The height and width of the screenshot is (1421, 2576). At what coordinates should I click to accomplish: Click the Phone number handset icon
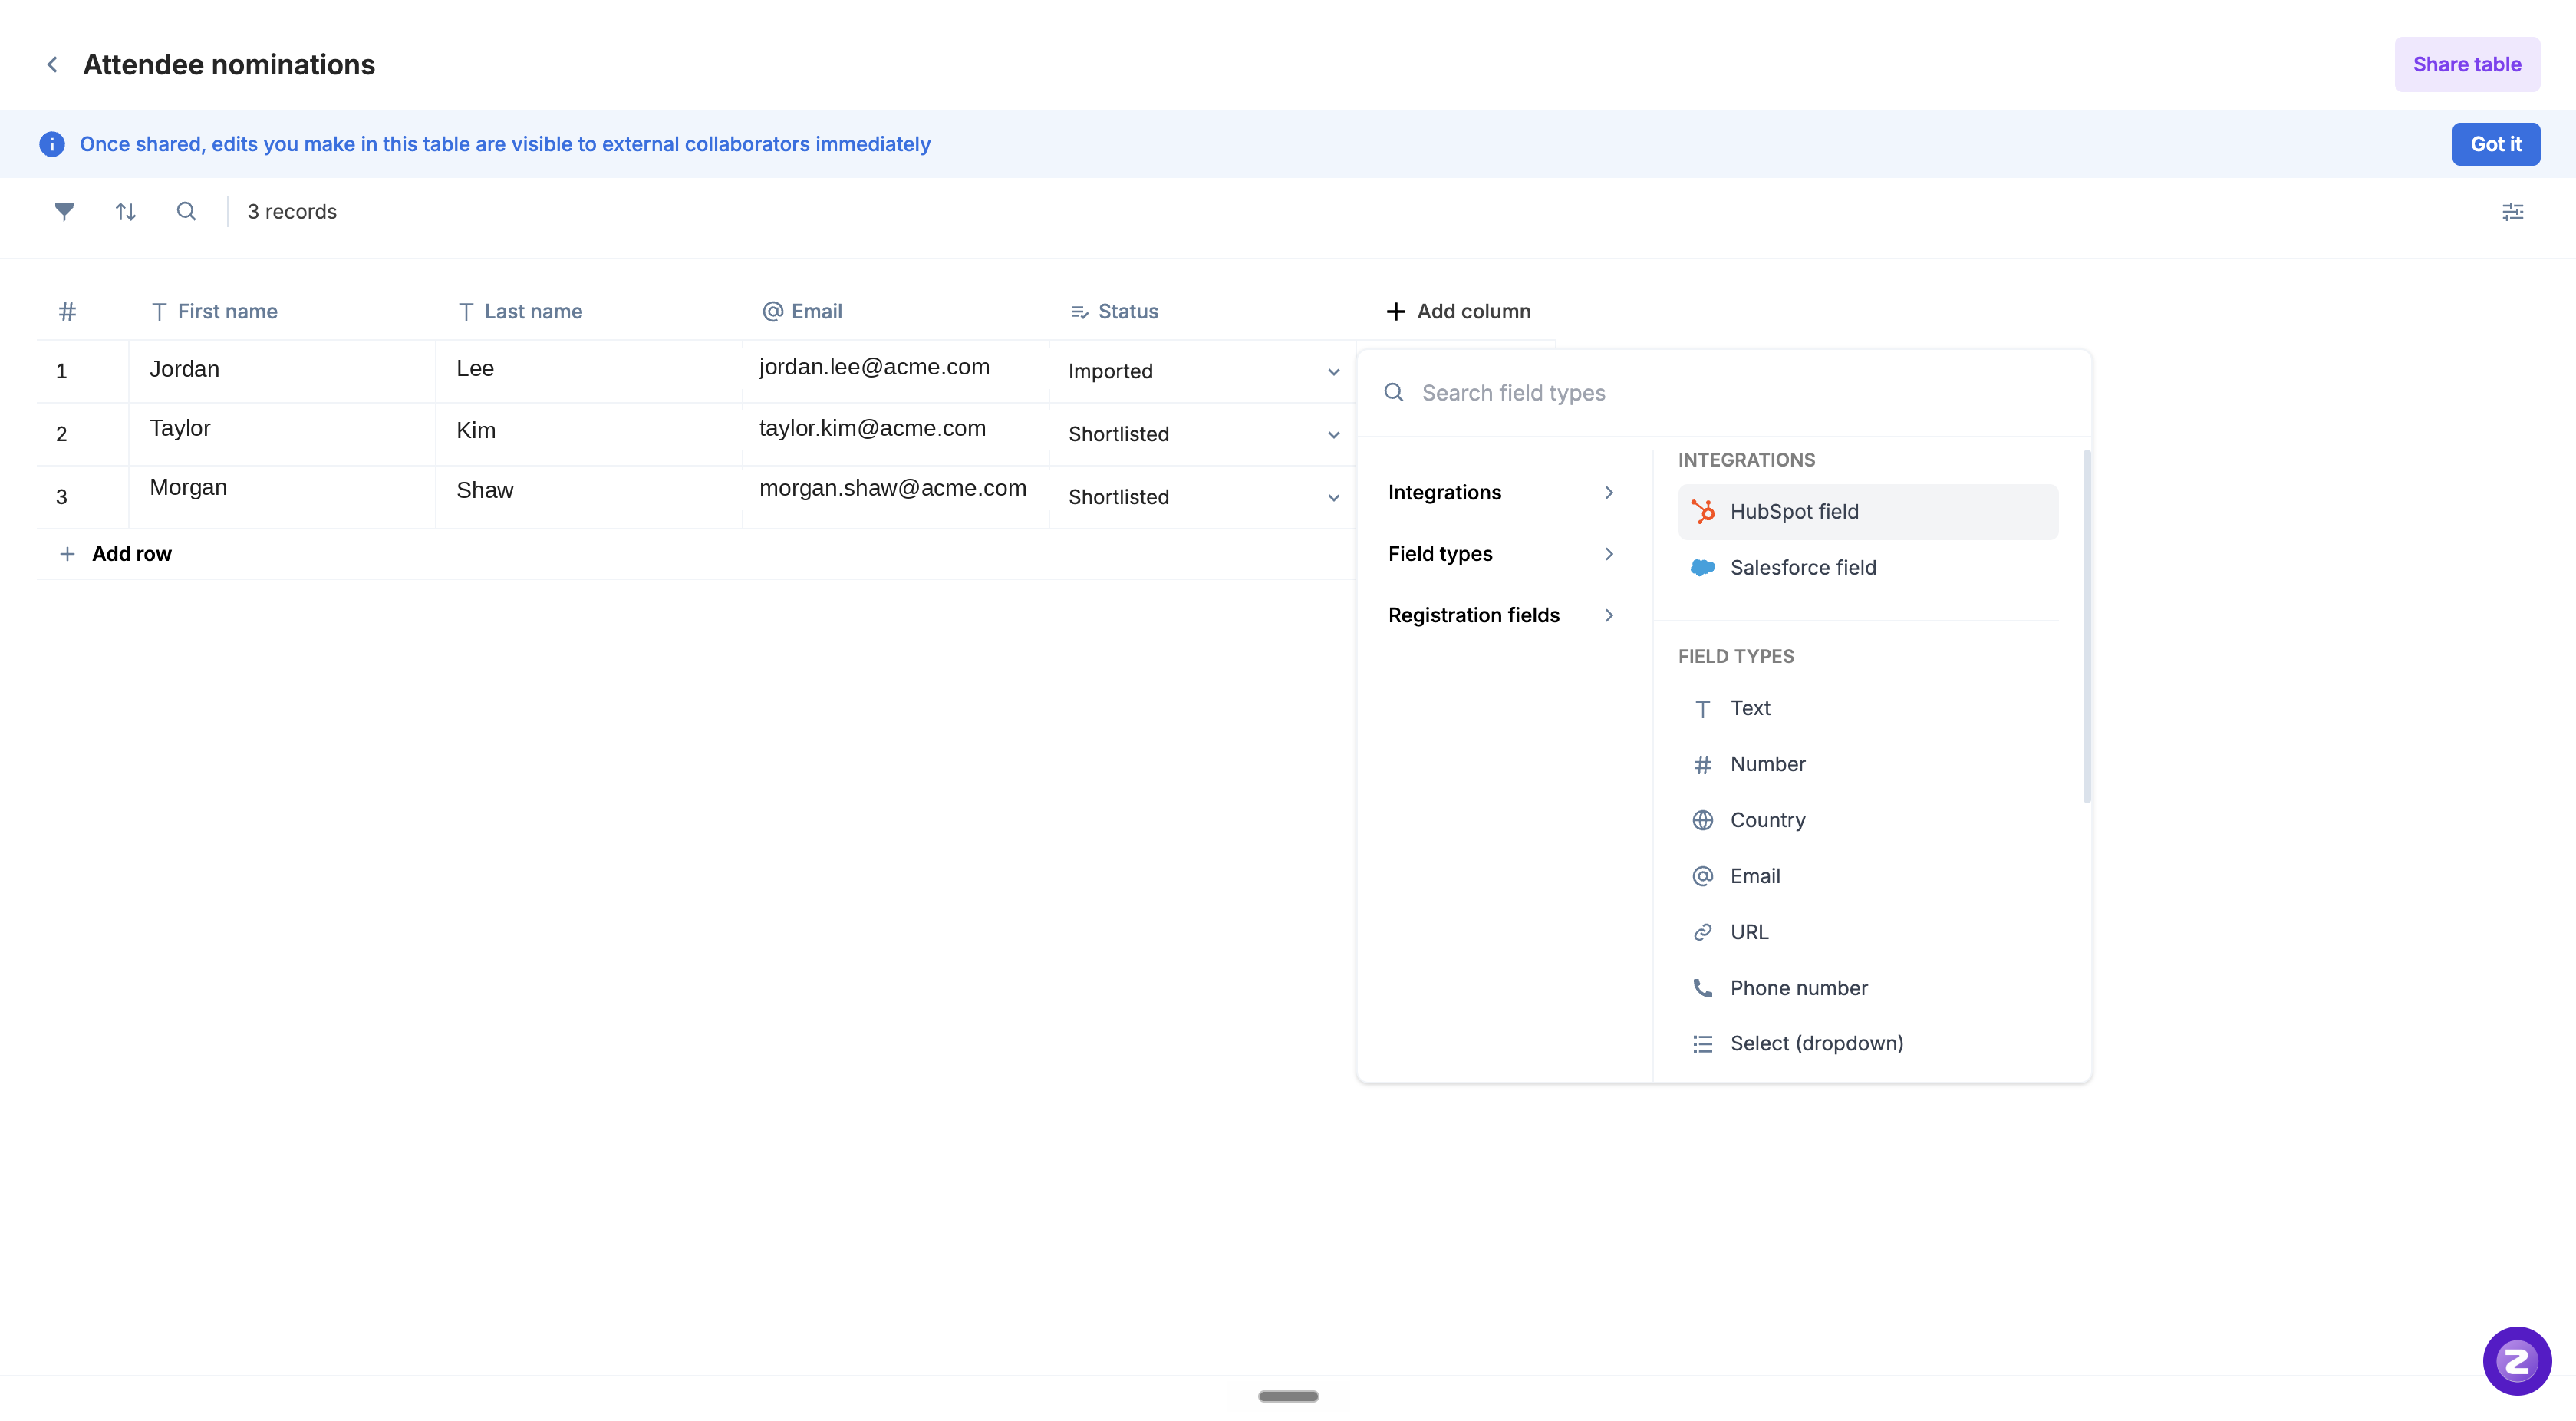coord(1703,988)
